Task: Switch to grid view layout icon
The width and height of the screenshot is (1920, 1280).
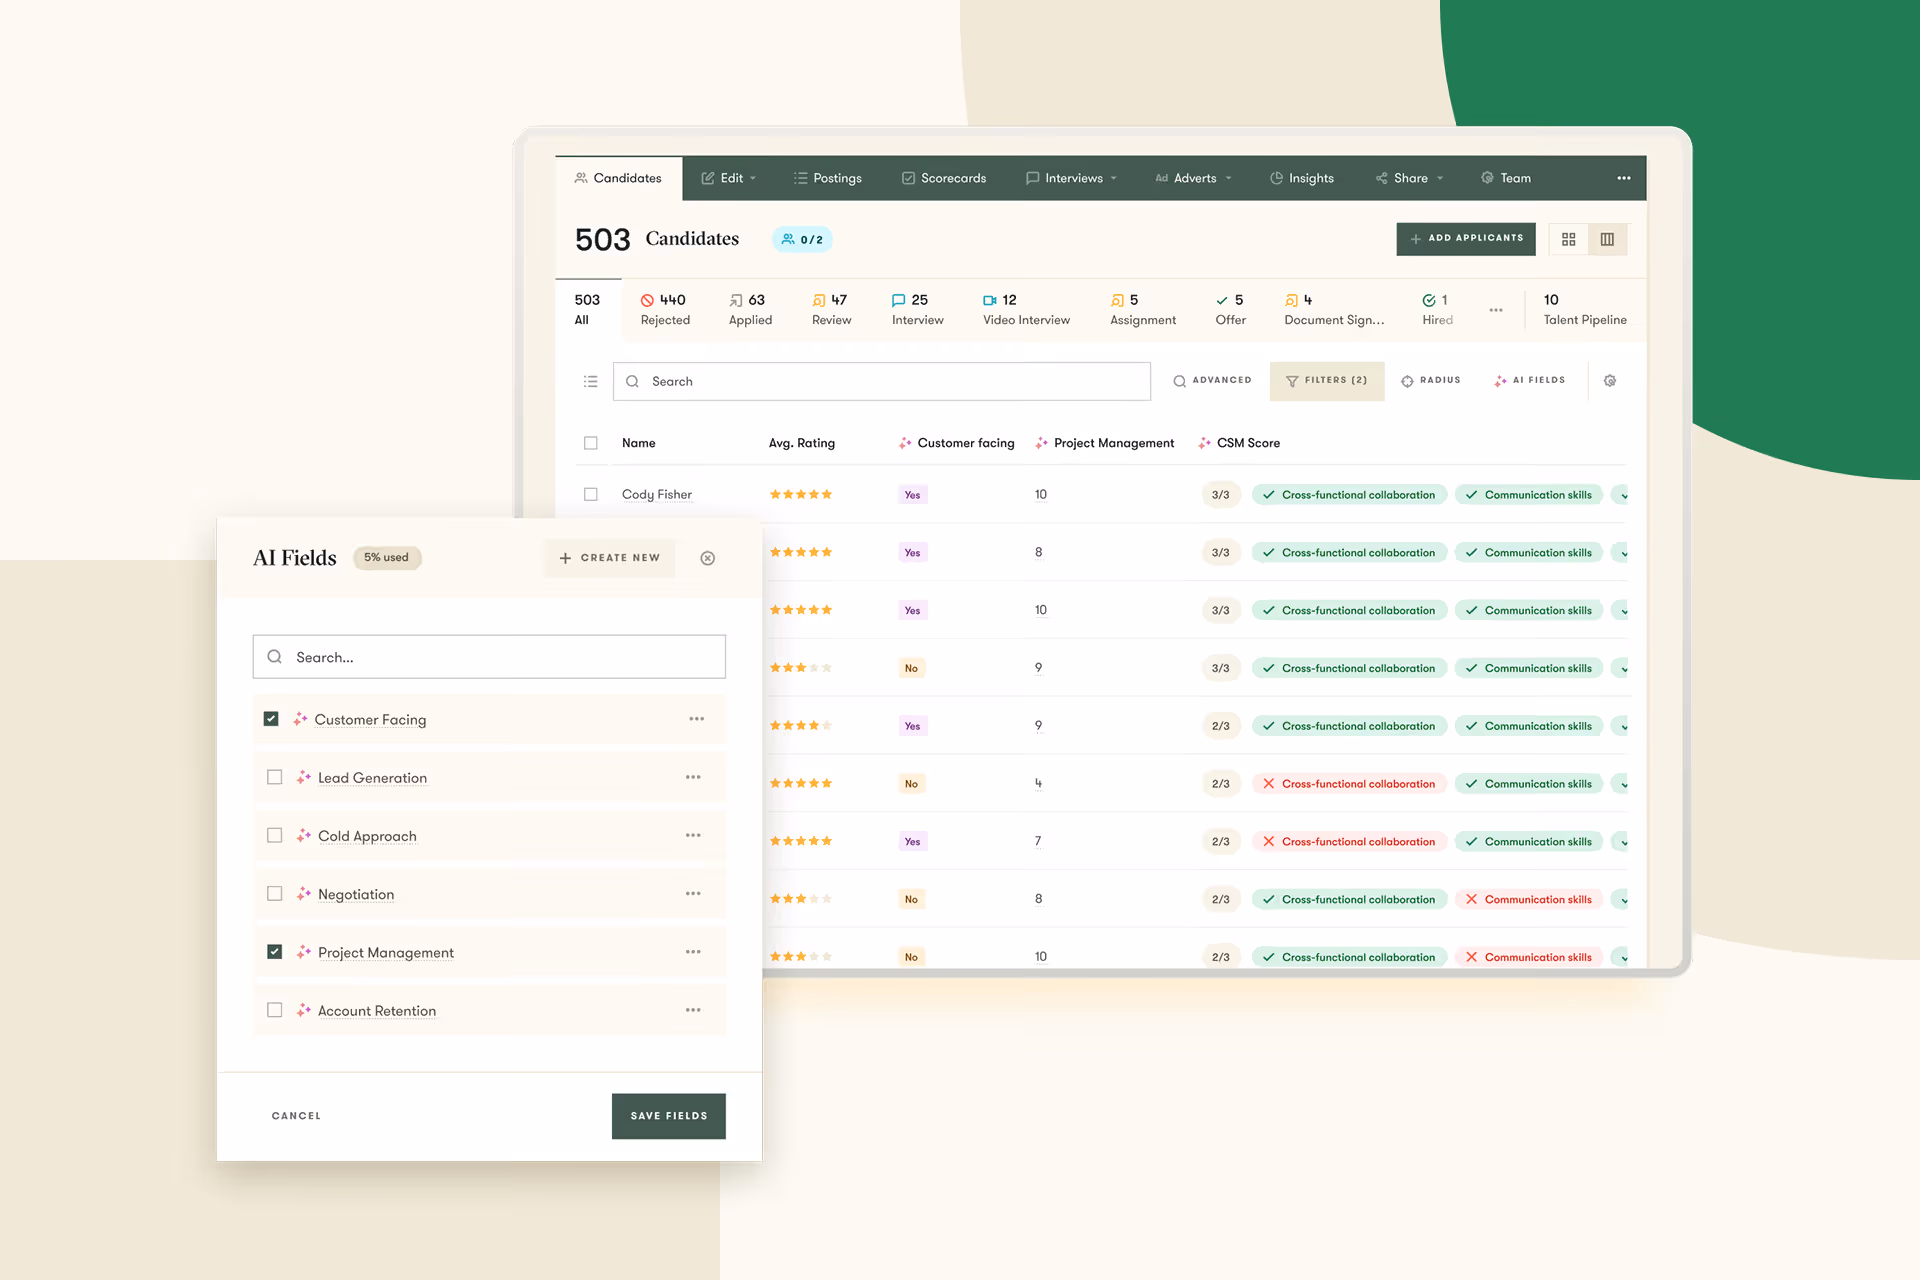Action: pos(1568,239)
